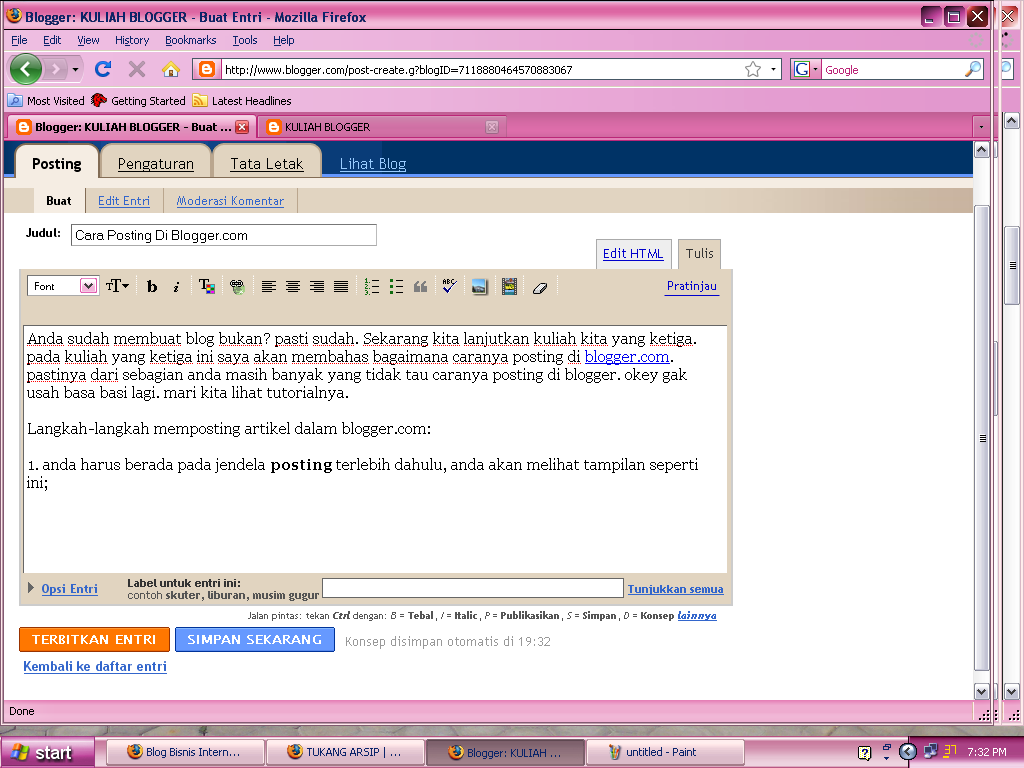Insert an image into the post
1024x768 pixels.
pos(479,287)
